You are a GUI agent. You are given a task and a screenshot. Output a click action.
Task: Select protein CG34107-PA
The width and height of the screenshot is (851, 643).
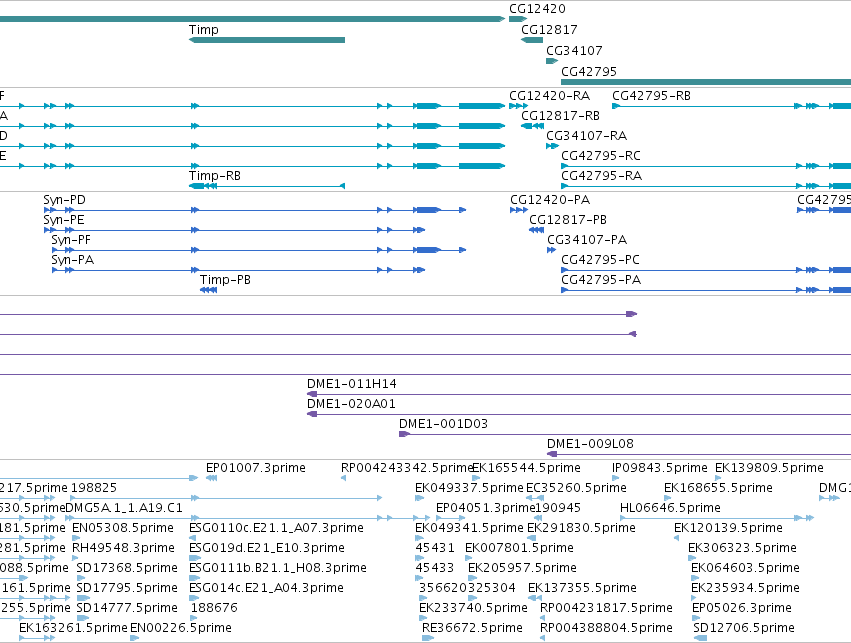point(551,250)
